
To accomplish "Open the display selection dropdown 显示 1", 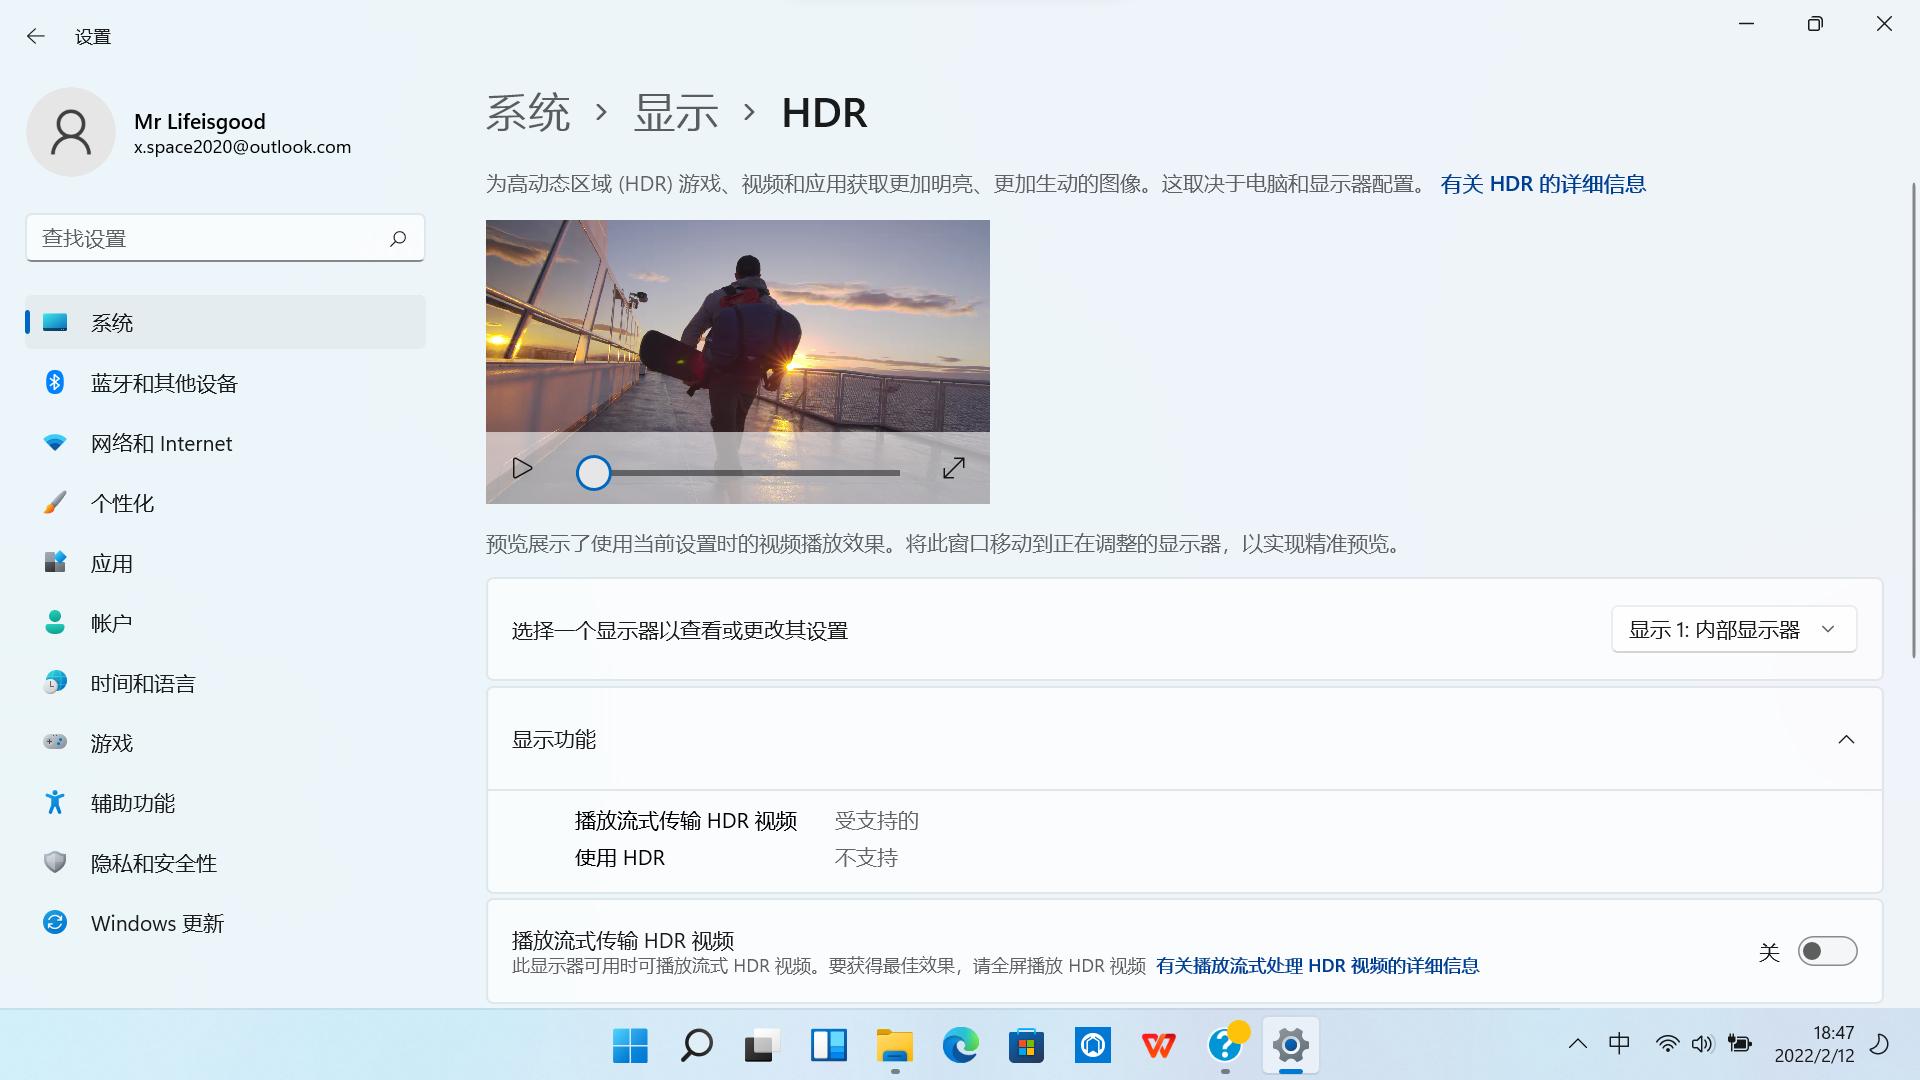I will coord(1733,629).
